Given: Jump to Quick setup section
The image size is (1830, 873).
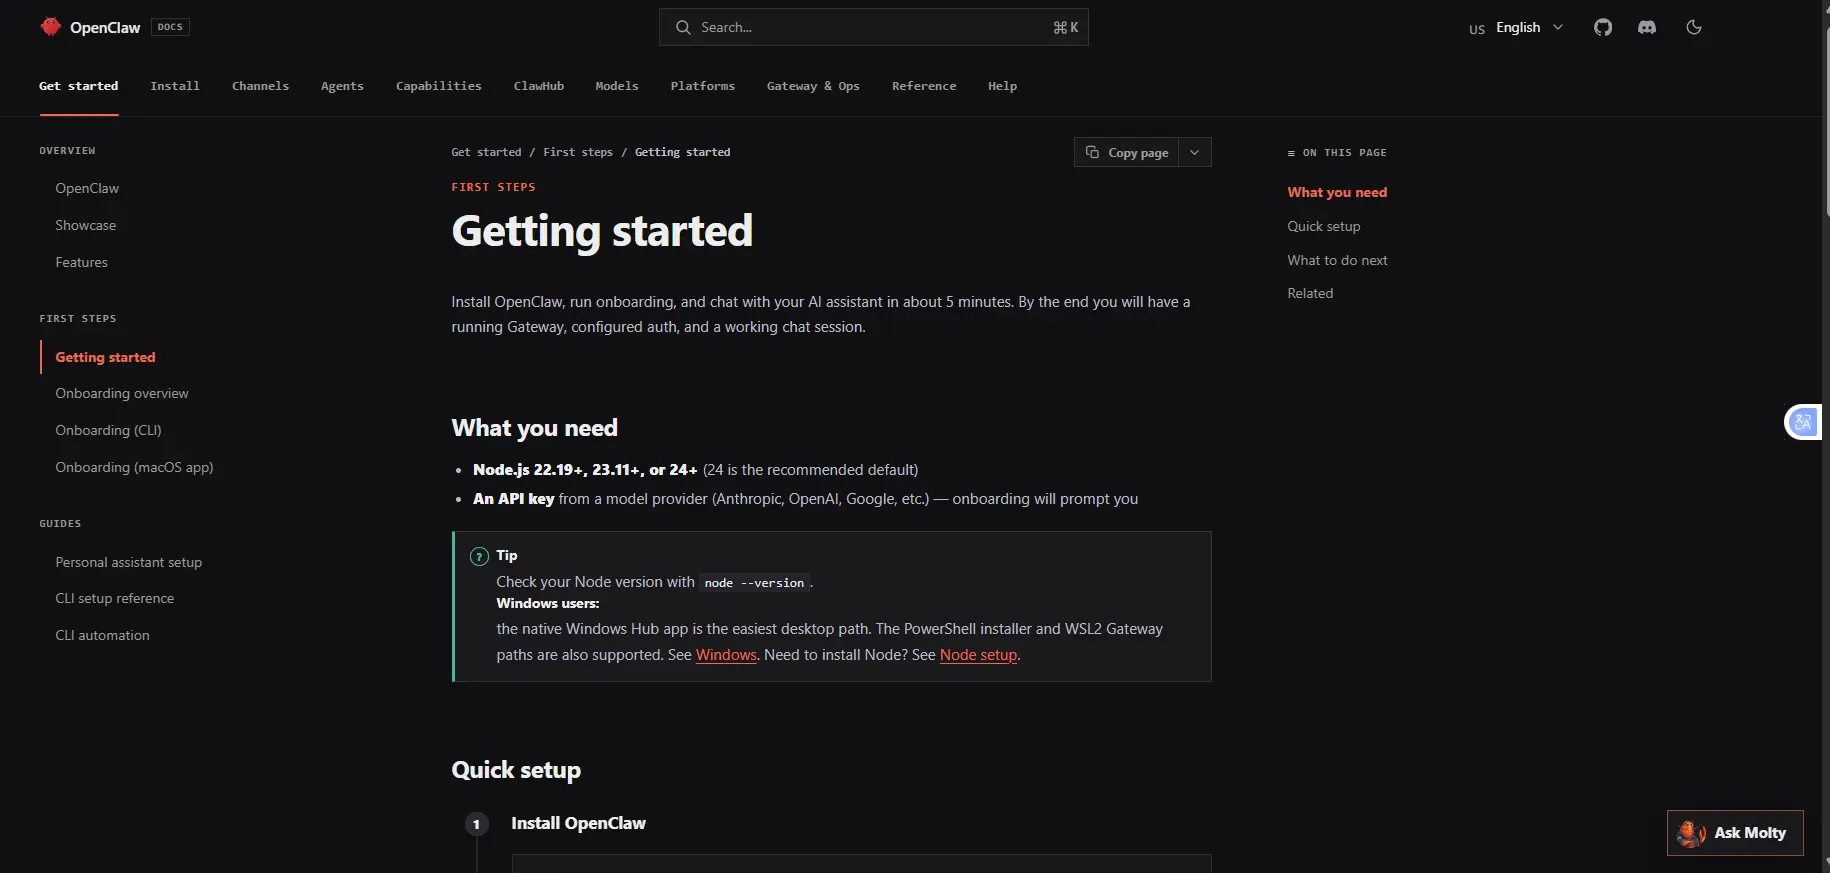Looking at the screenshot, I should tap(1324, 226).
